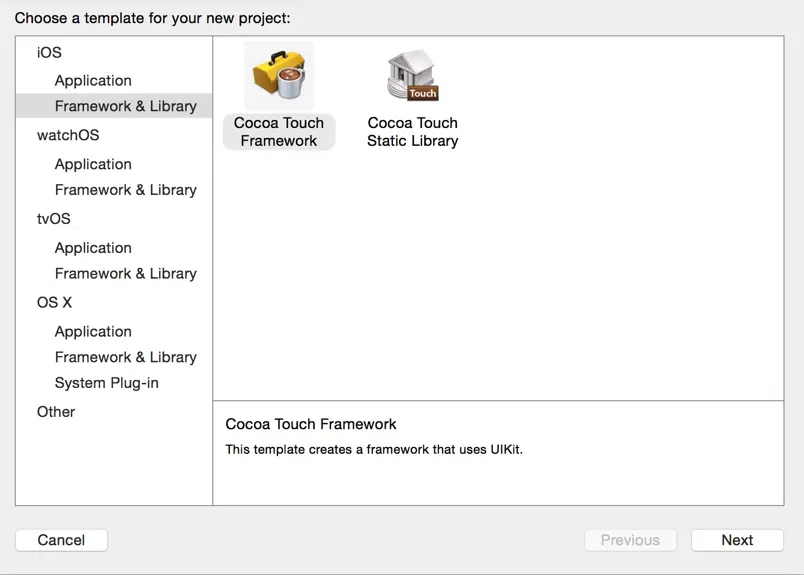
Task: Click the Cocoa Touch Framework label
Action: [279, 132]
